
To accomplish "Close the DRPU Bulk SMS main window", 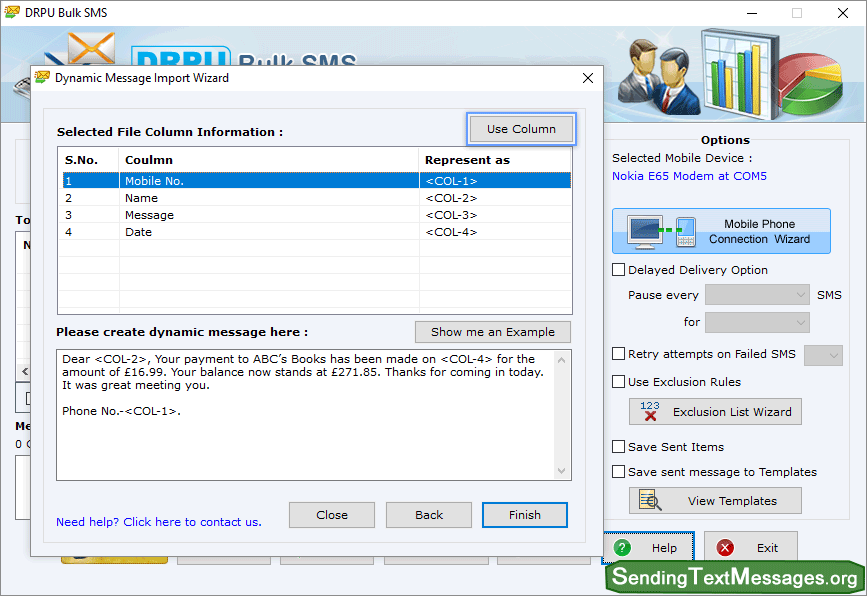I will (843, 13).
